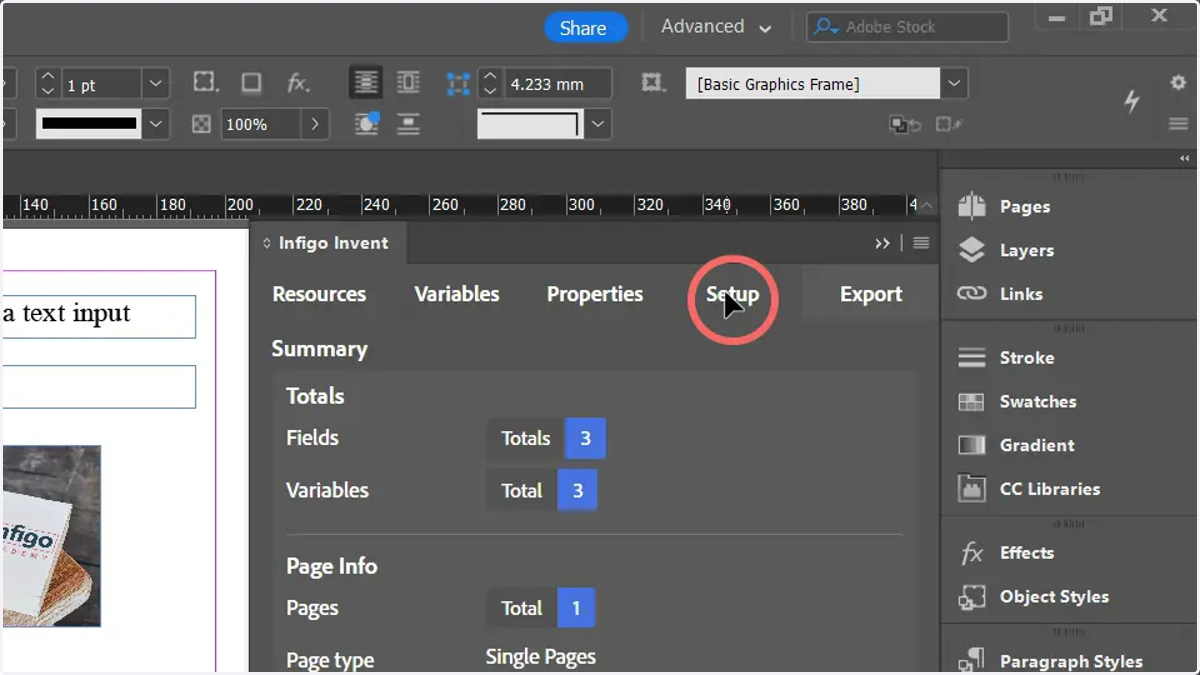The image size is (1200, 675).
Task: Toggle Infigo Invent panel collapse arrows beside title
Action: pos(267,243)
